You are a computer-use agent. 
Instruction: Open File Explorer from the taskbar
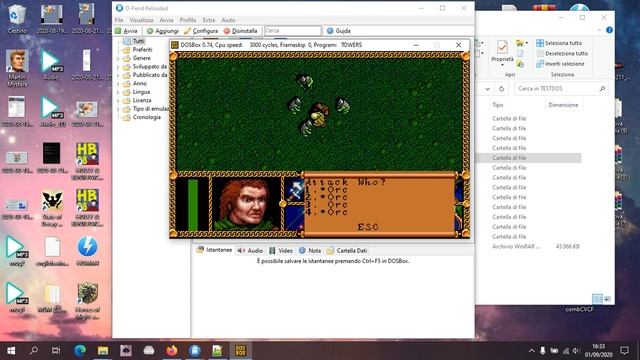tap(103, 351)
